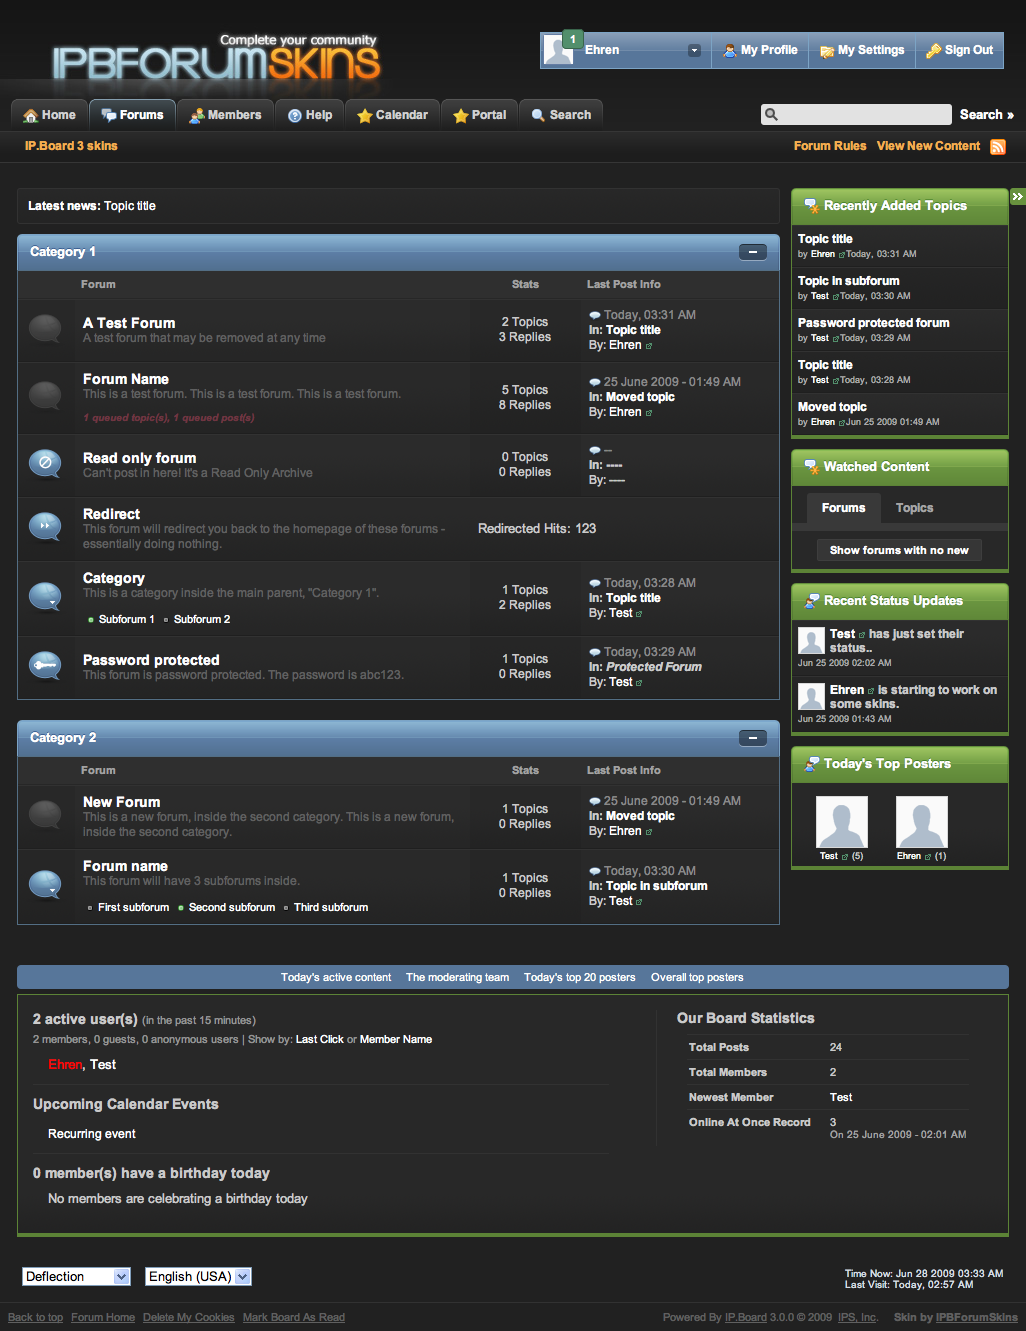Click Test's avatar in Top Posters

[x=842, y=822]
